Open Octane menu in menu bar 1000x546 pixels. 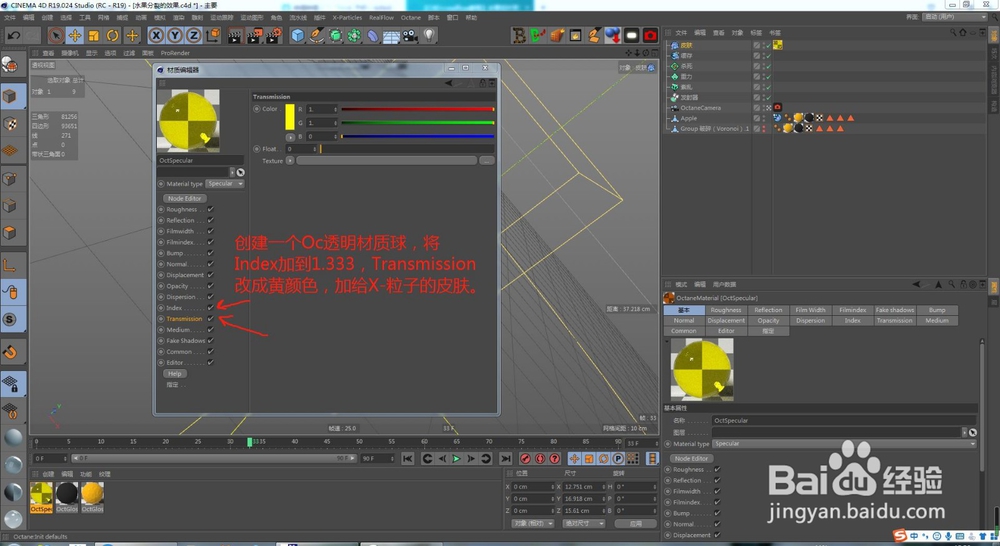click(410, 17)
